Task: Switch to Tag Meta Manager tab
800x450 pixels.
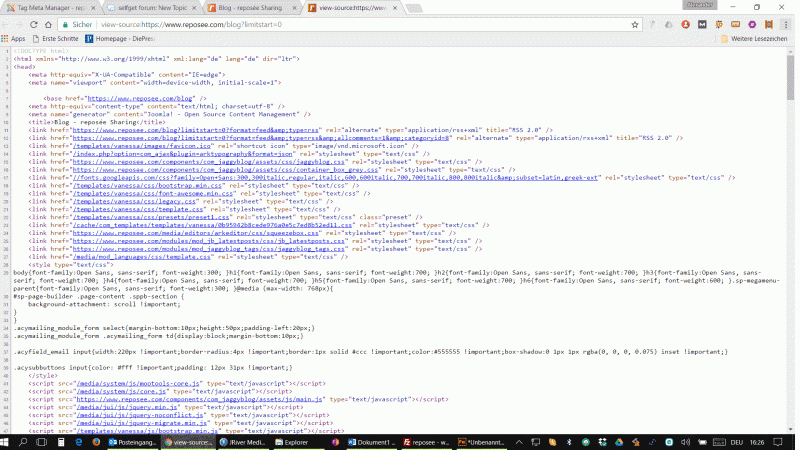Action: pyautogui.click(x=48, y=7)
